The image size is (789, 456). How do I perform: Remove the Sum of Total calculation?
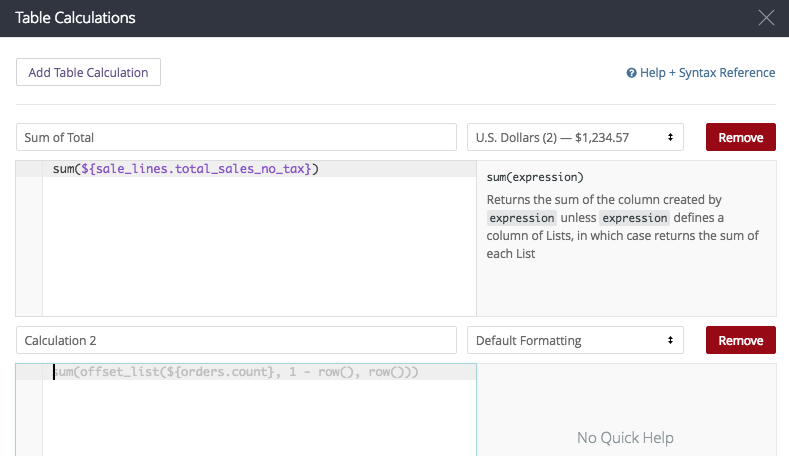coord(741,137)
